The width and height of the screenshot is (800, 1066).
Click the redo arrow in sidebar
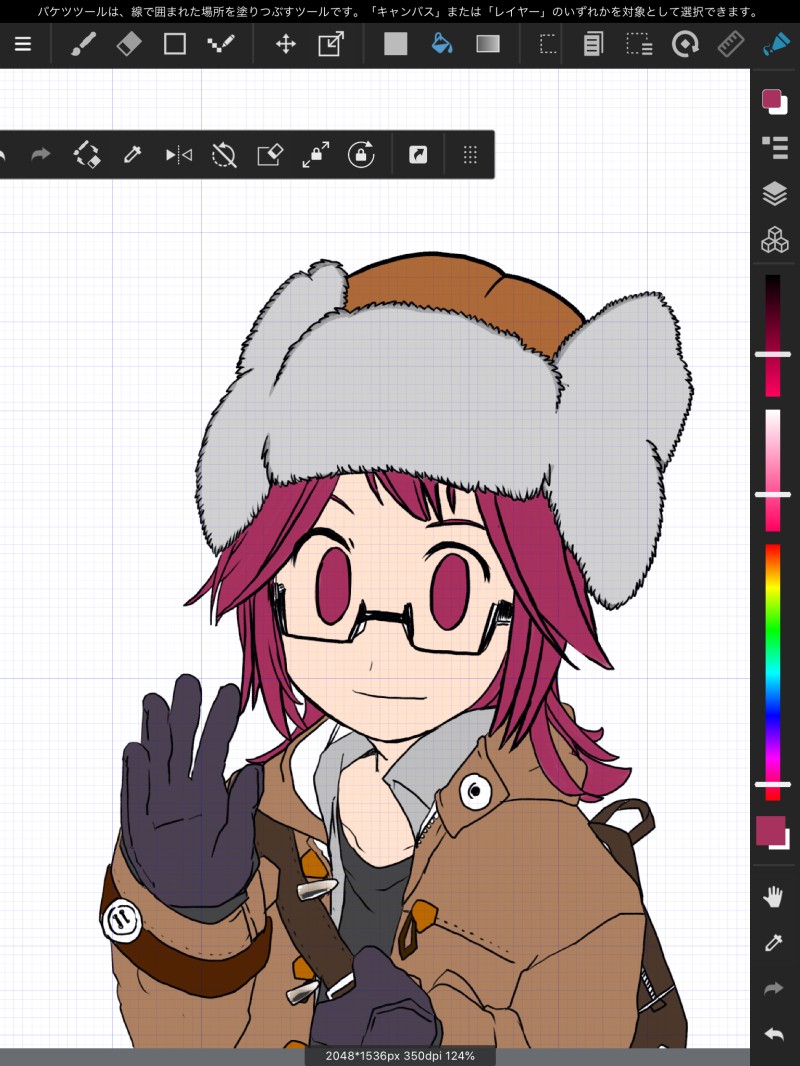(773, 988)
